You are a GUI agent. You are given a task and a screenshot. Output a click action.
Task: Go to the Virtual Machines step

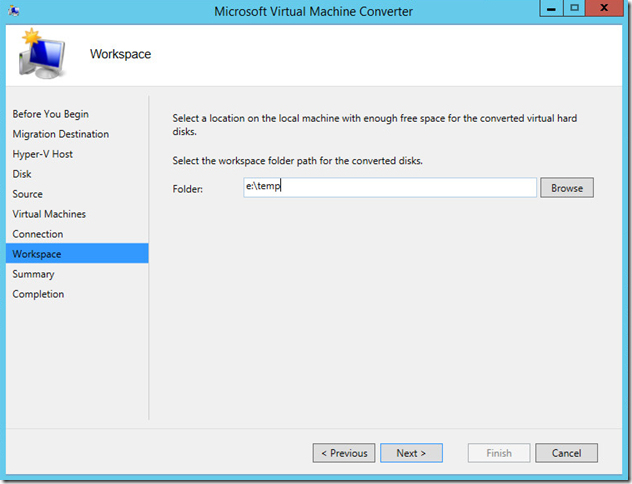(x=49, y=214)
